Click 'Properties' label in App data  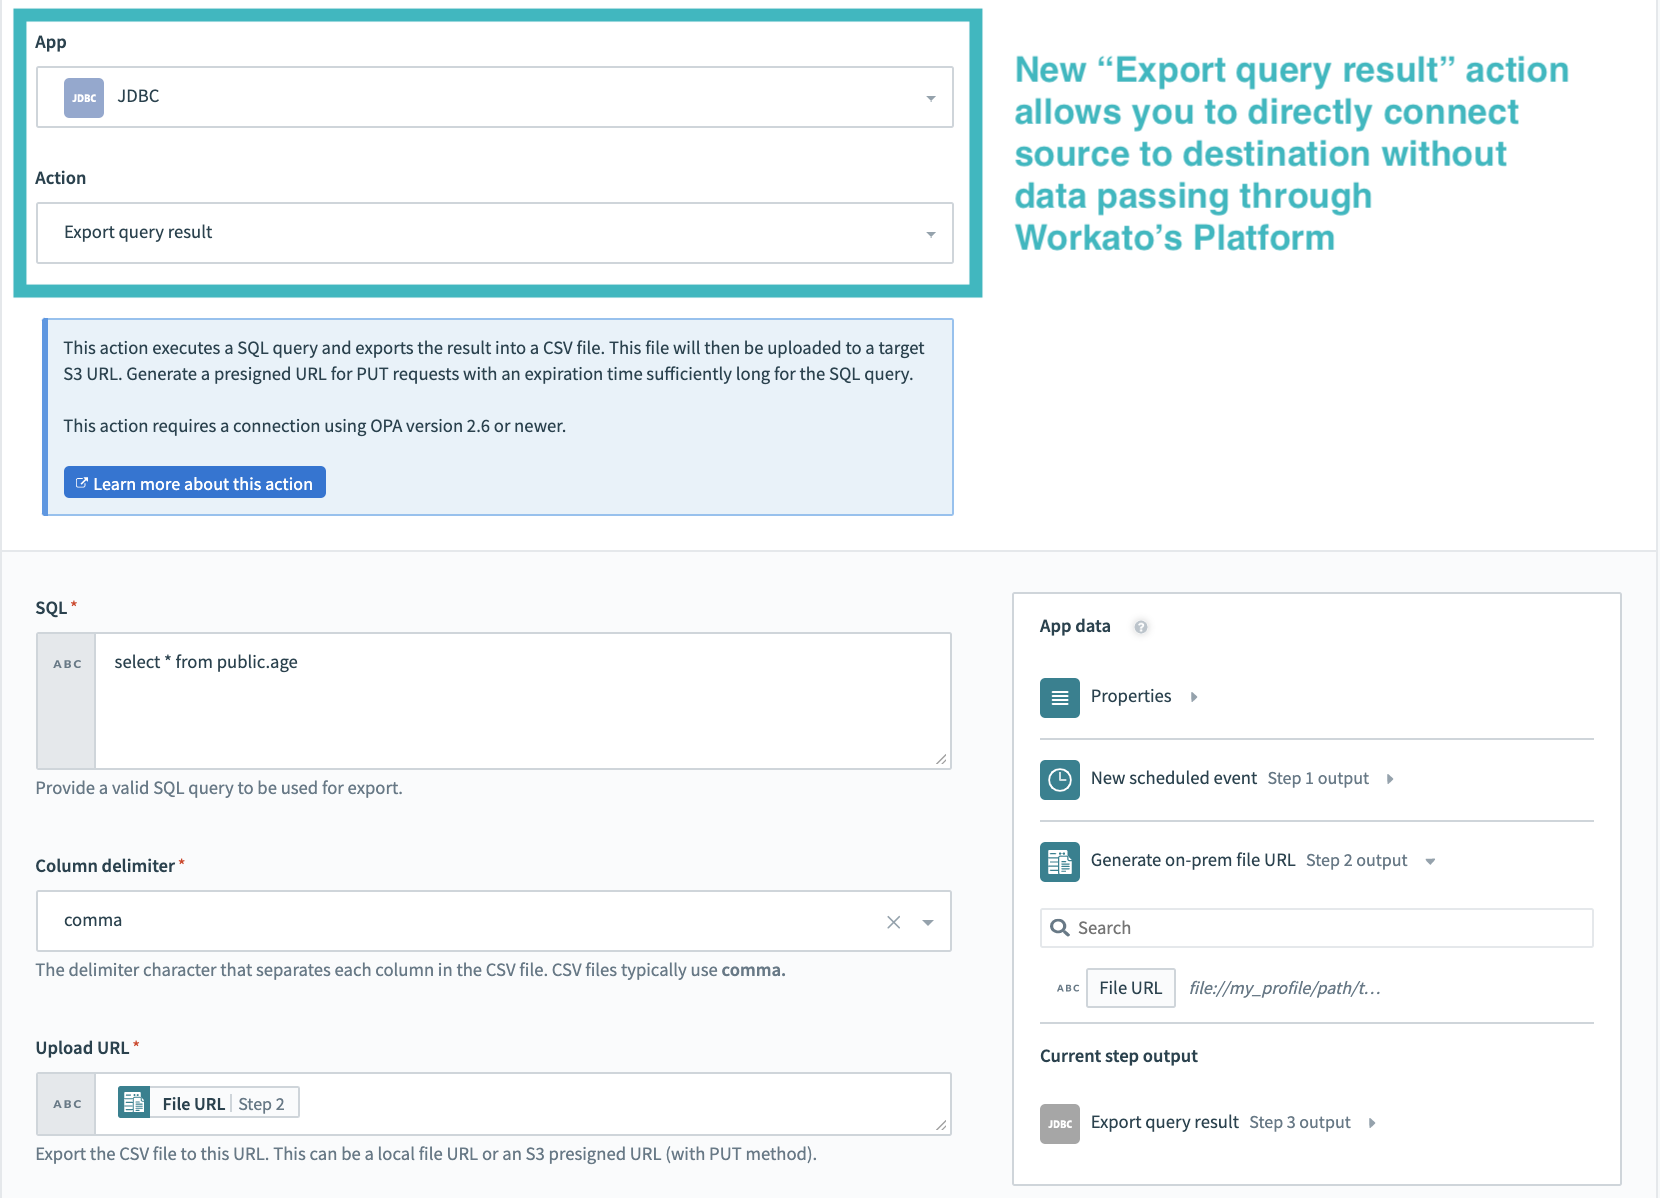tap(1131, 696)
